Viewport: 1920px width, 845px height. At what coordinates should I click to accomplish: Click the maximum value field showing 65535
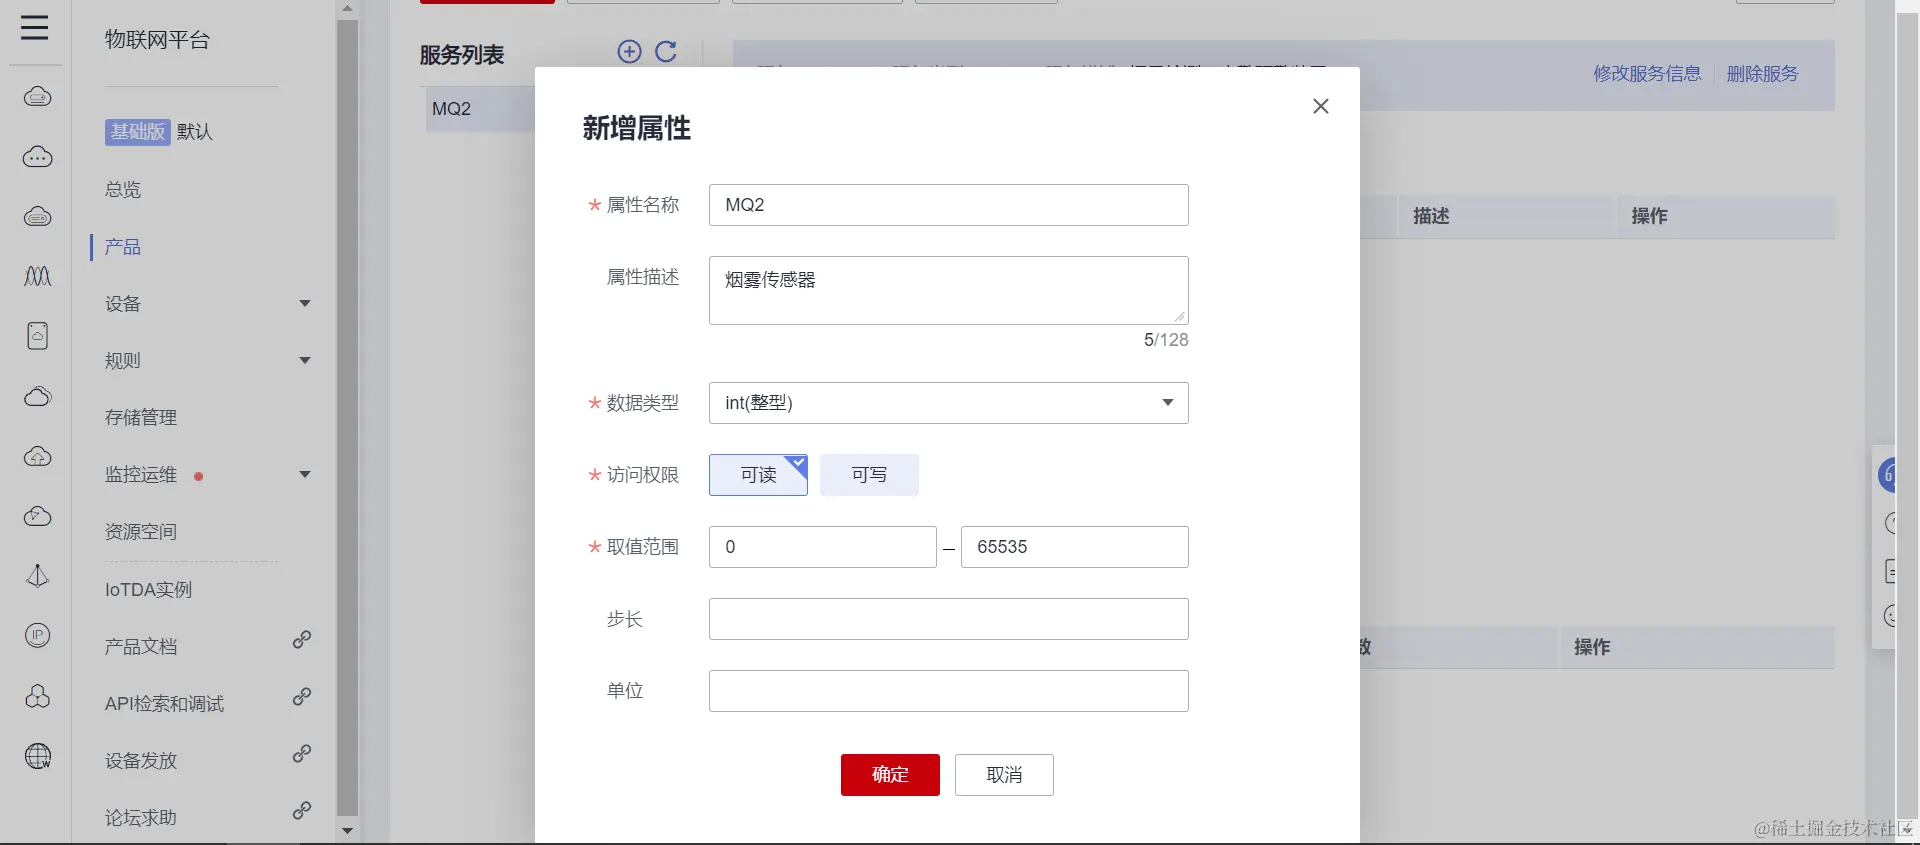pyautogui.click(x=1075, y=547)
